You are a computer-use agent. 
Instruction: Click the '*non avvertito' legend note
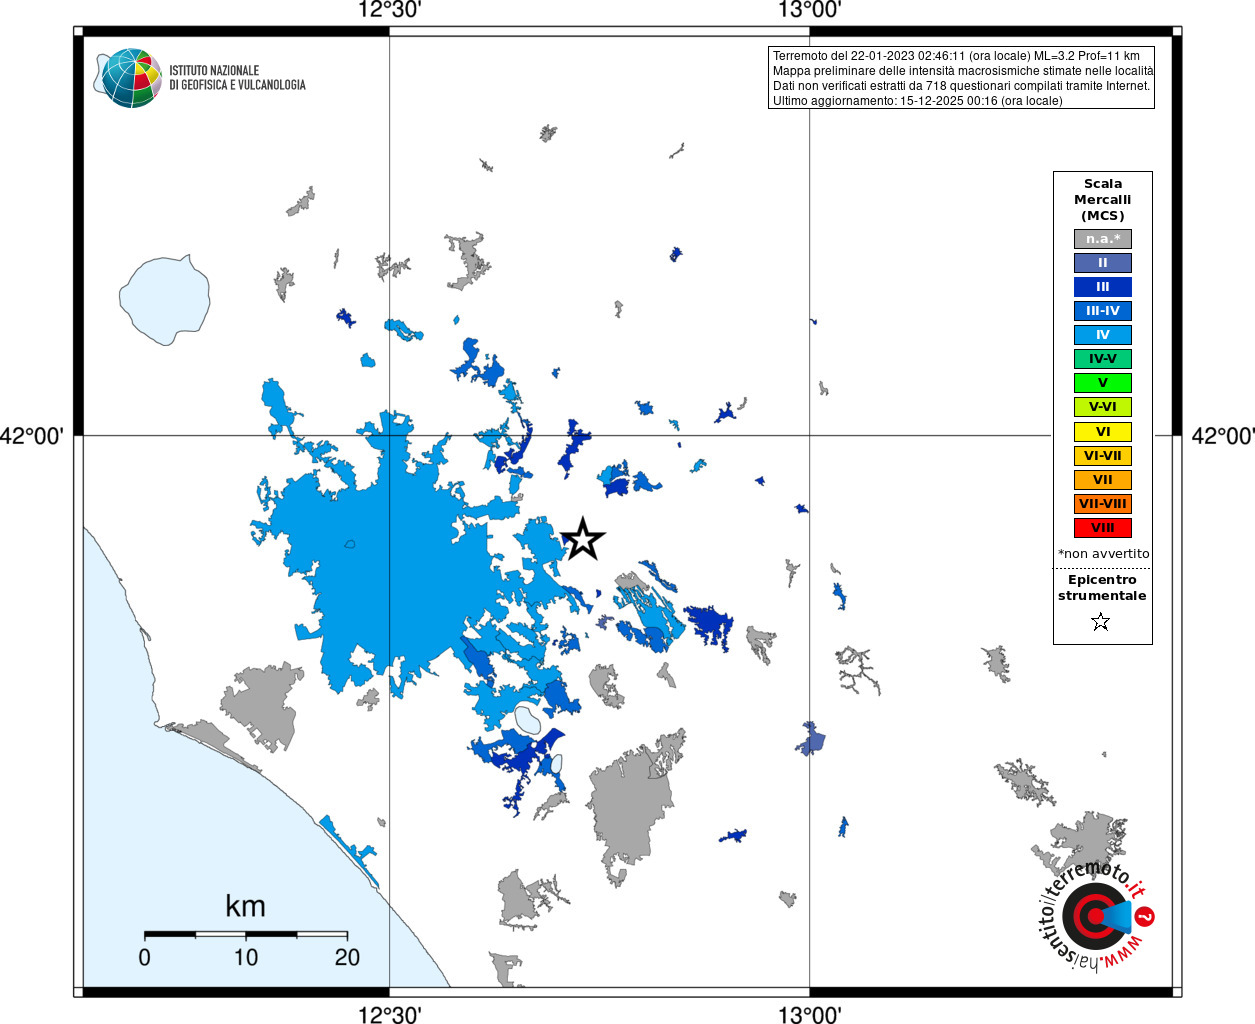click(1104, 554)
